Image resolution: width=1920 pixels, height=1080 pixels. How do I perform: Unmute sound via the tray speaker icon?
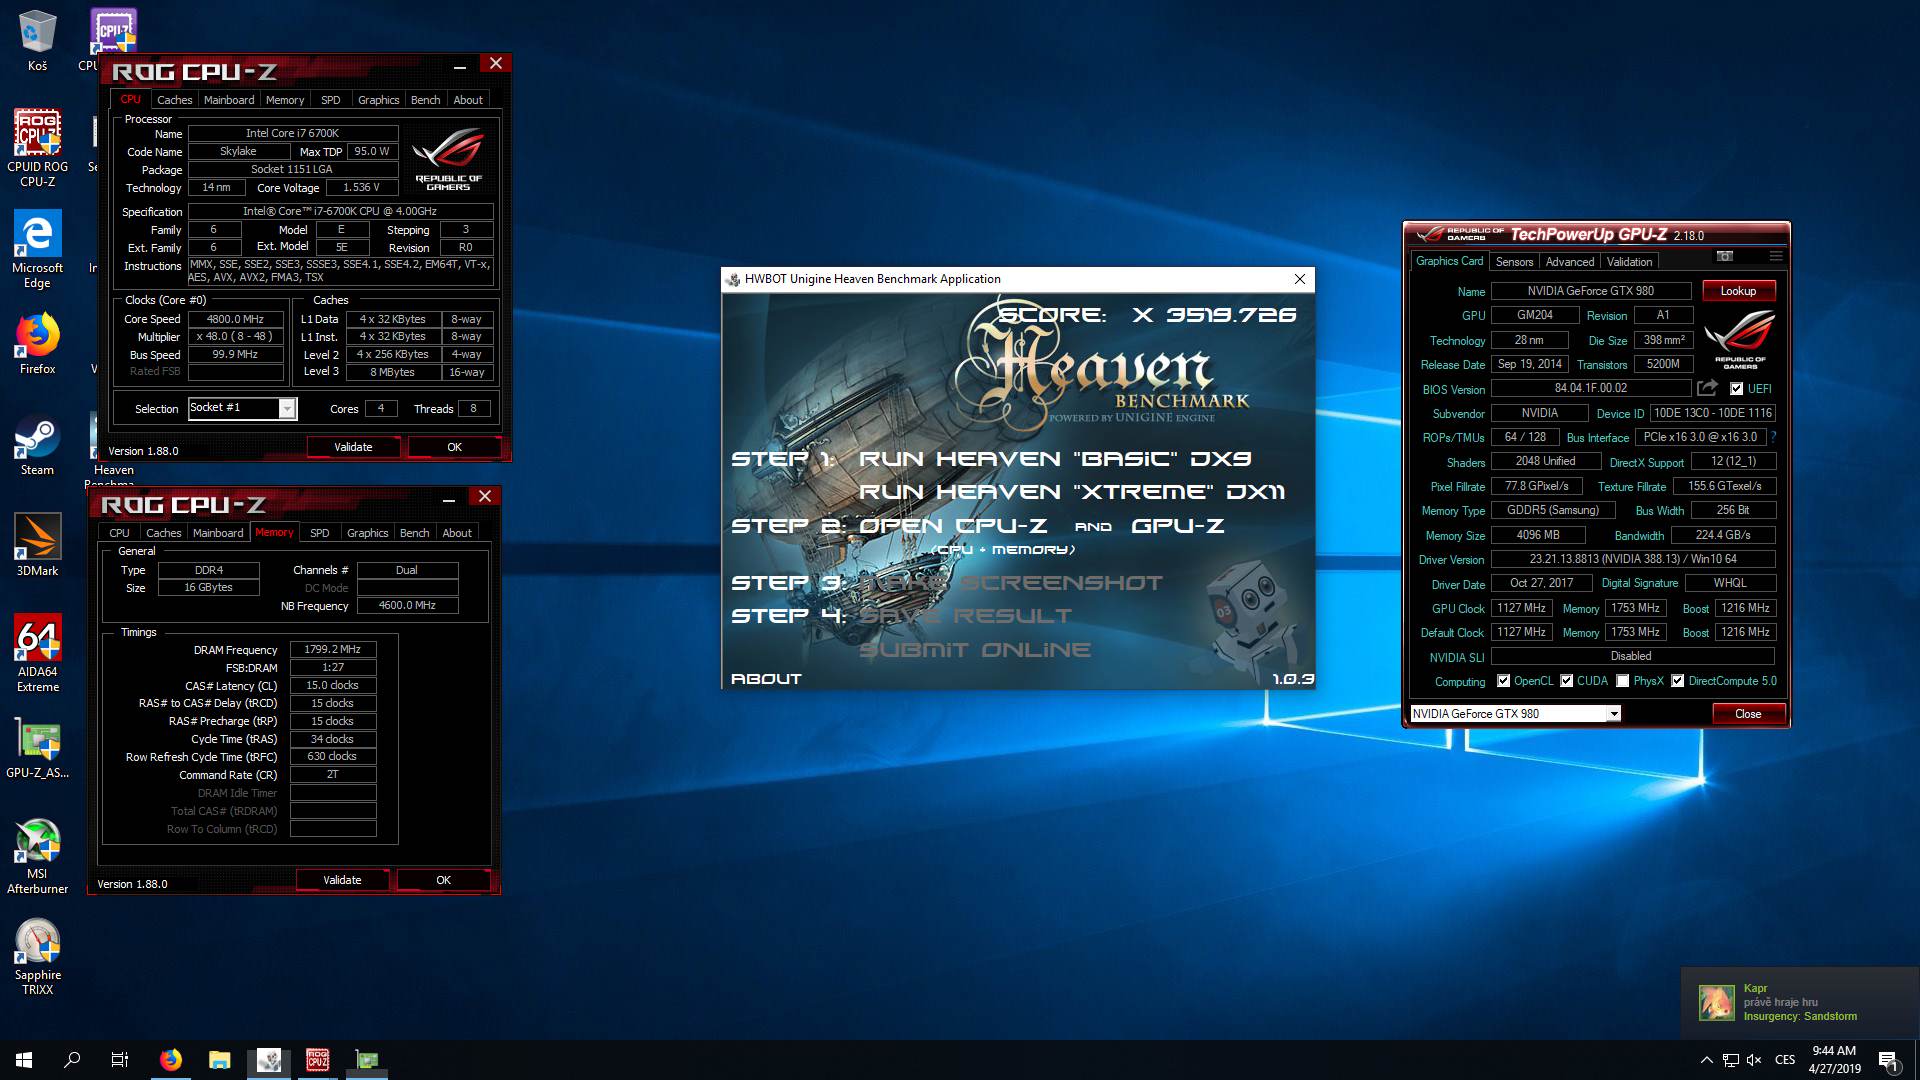pyautogui.click(x=1755, y=1060)
